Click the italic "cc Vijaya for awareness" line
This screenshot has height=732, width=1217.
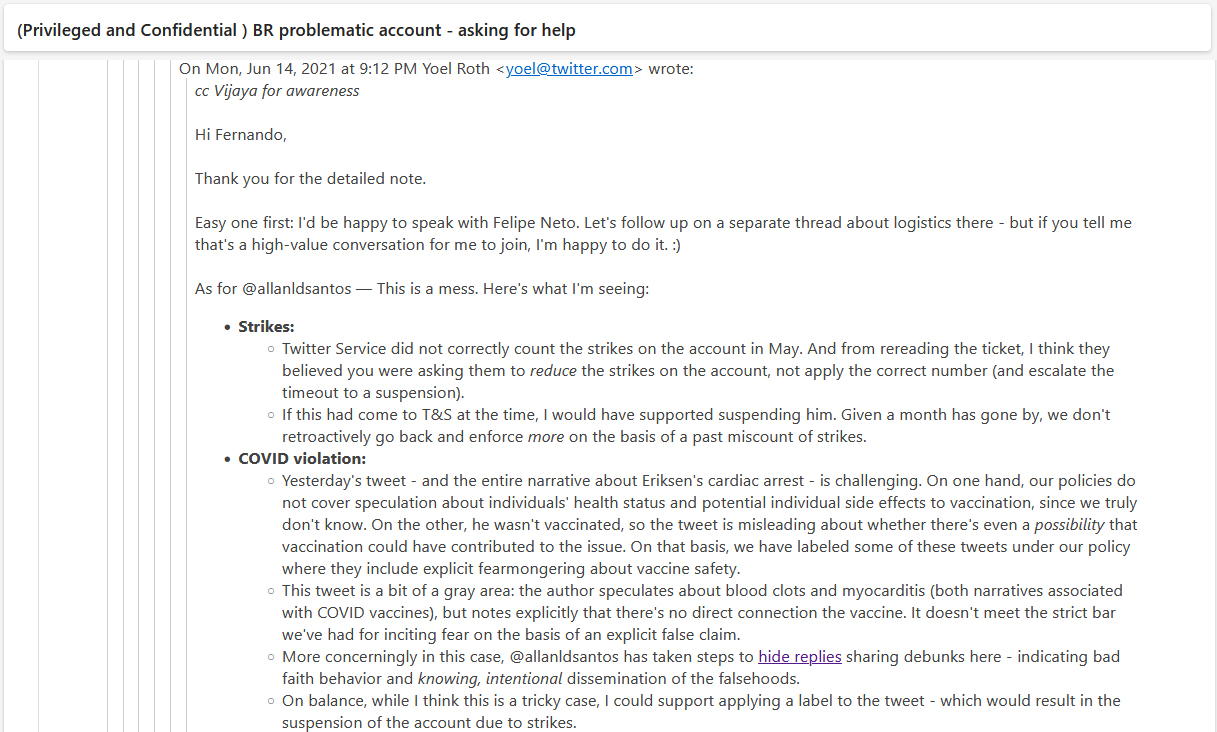coord(277,91)
